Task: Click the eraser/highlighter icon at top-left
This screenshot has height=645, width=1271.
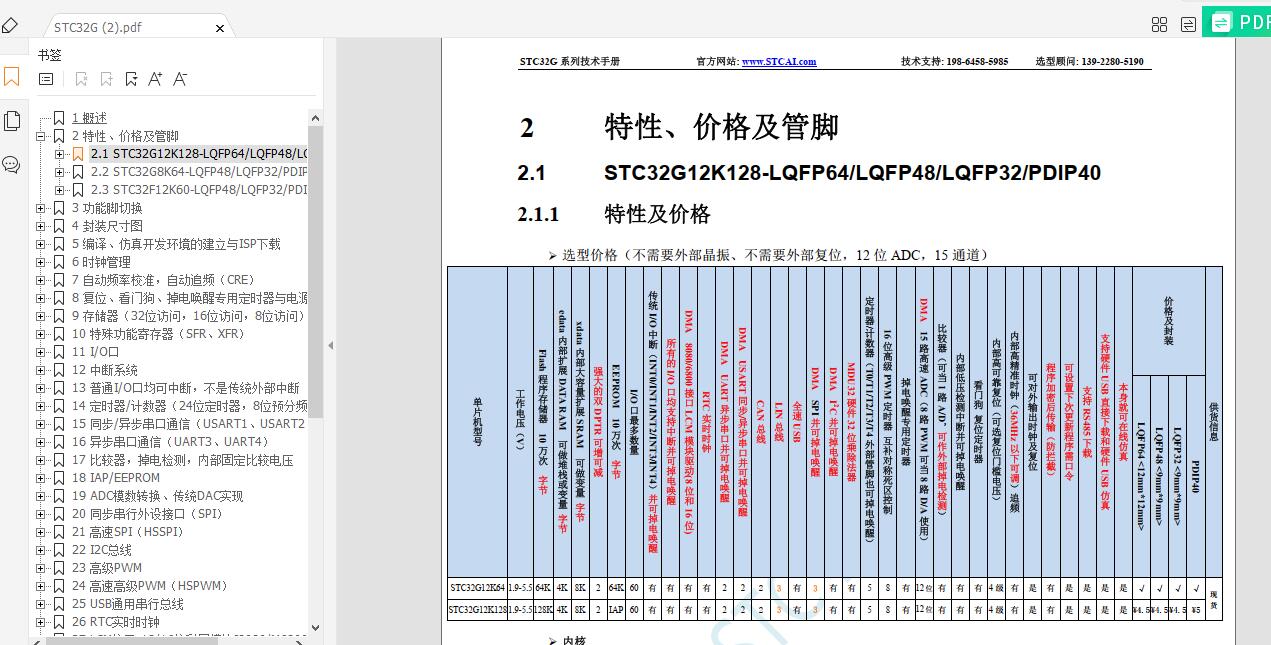Action: point(10,25)
